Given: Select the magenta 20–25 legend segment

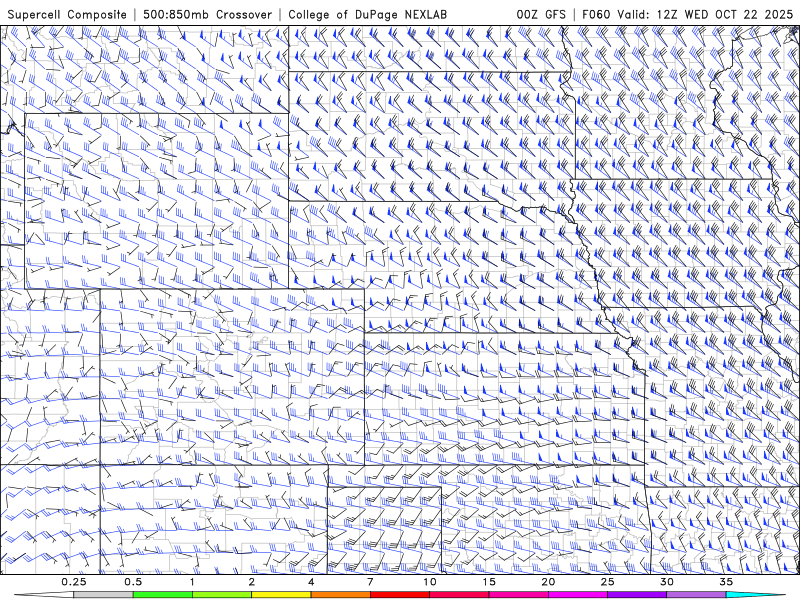Looking at the screenshot, I should 578,595.
